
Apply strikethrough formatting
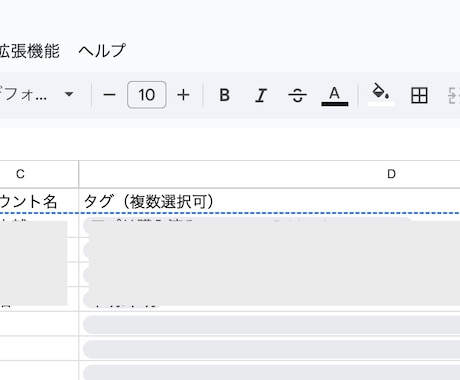pos(297,95)
